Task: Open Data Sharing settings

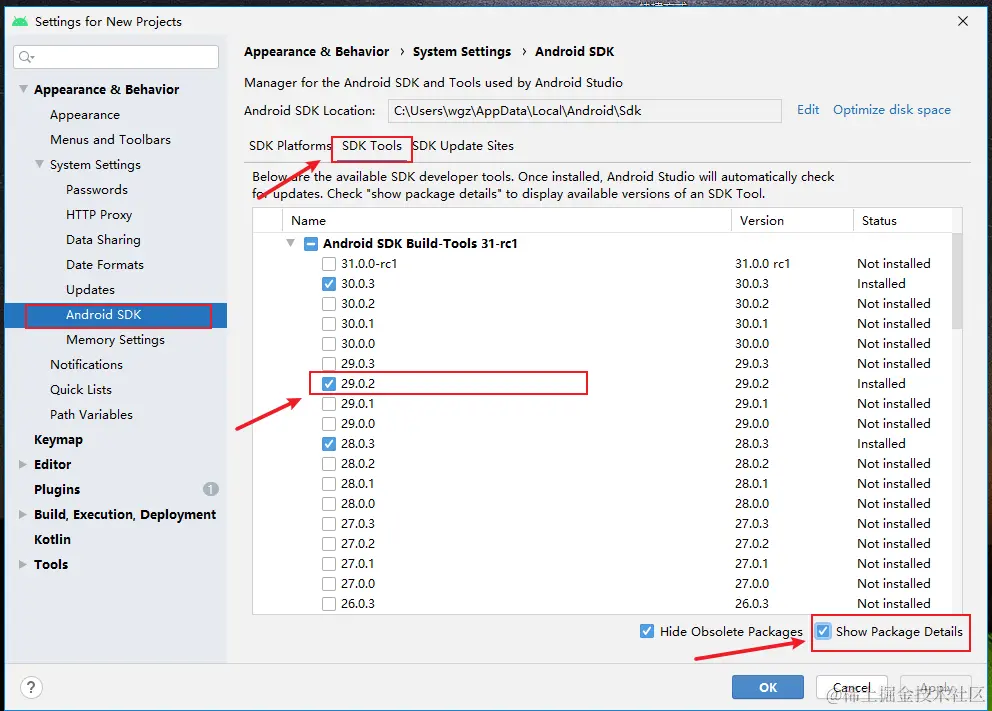Action: 103,239
